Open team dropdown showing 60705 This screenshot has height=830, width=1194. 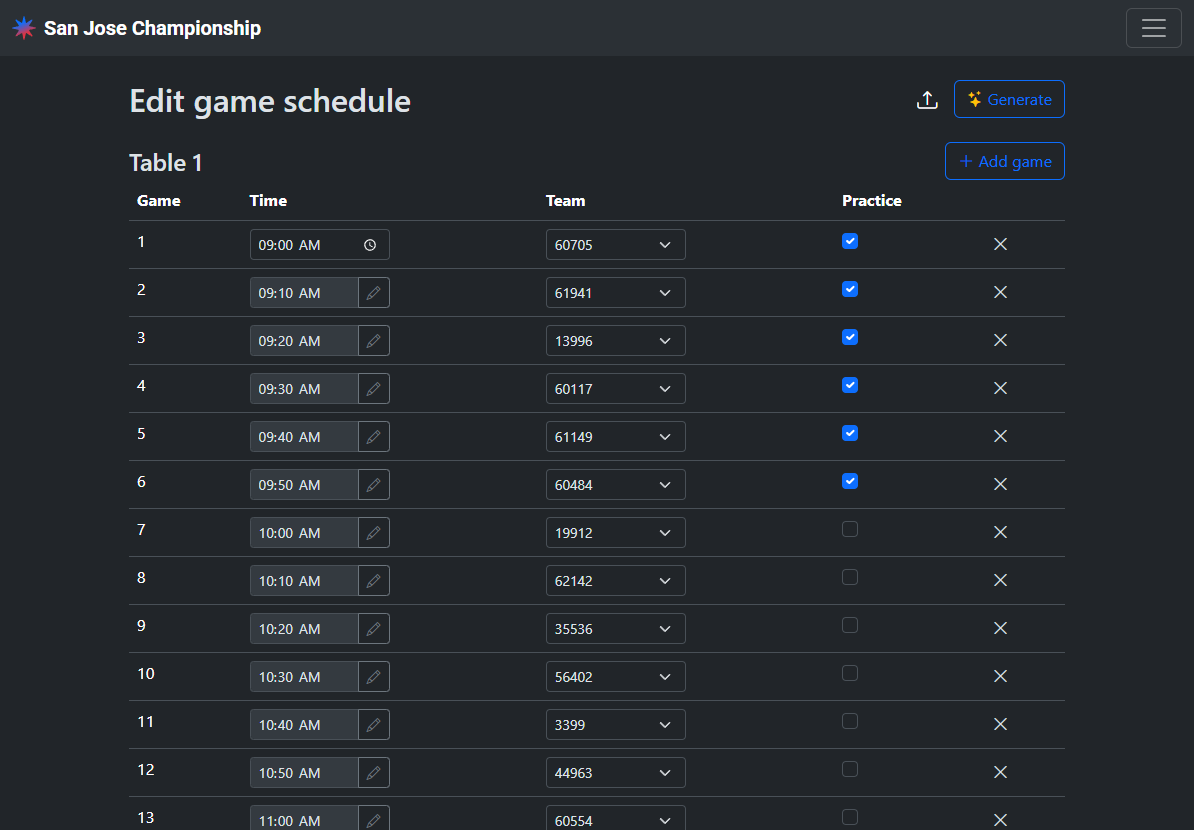point(615,245)
